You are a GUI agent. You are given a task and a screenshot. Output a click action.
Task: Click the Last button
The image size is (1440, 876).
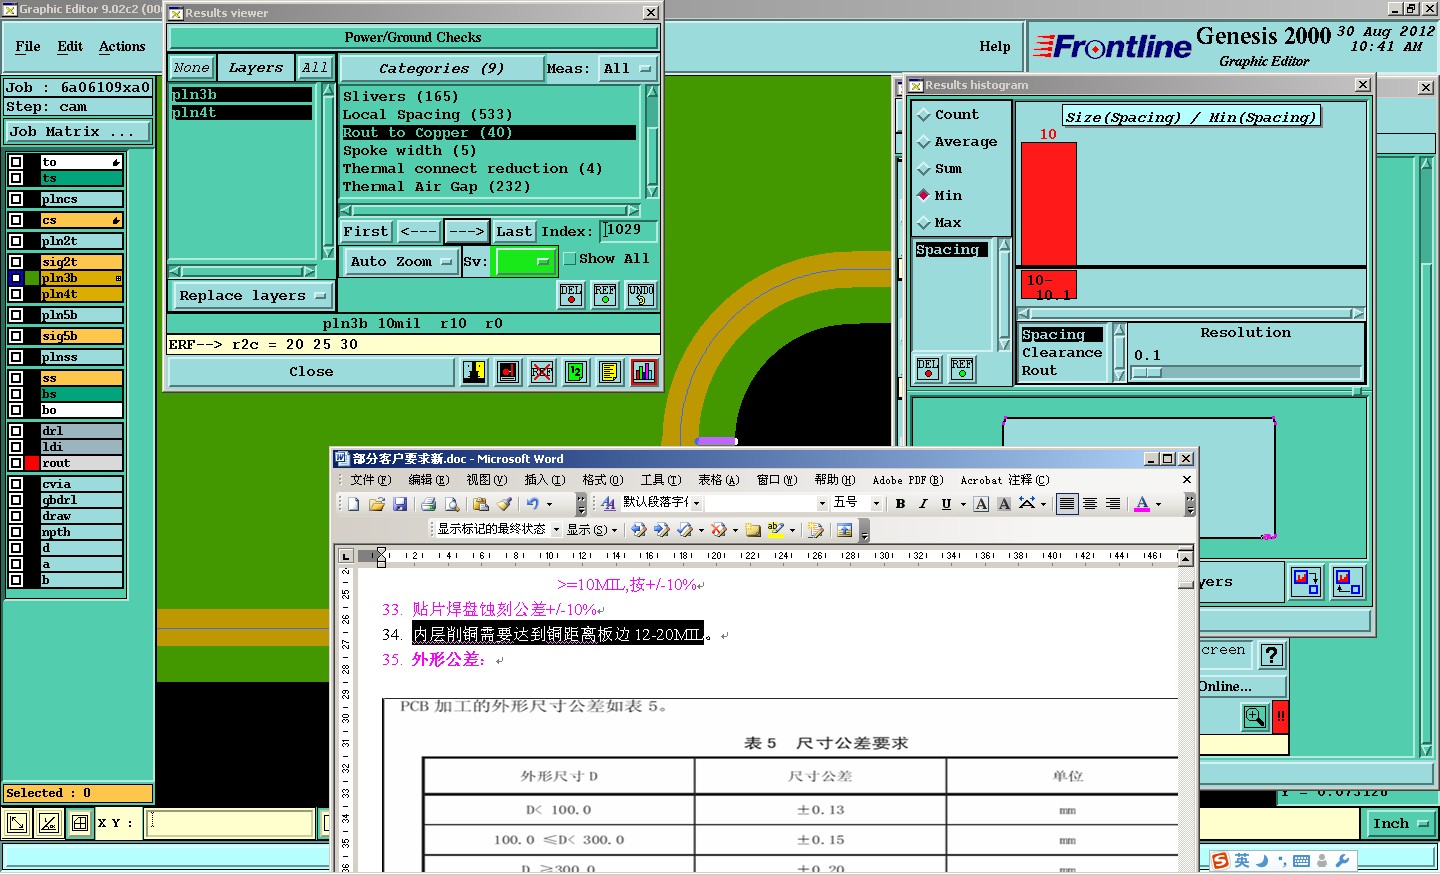click(x=514, y=232)
